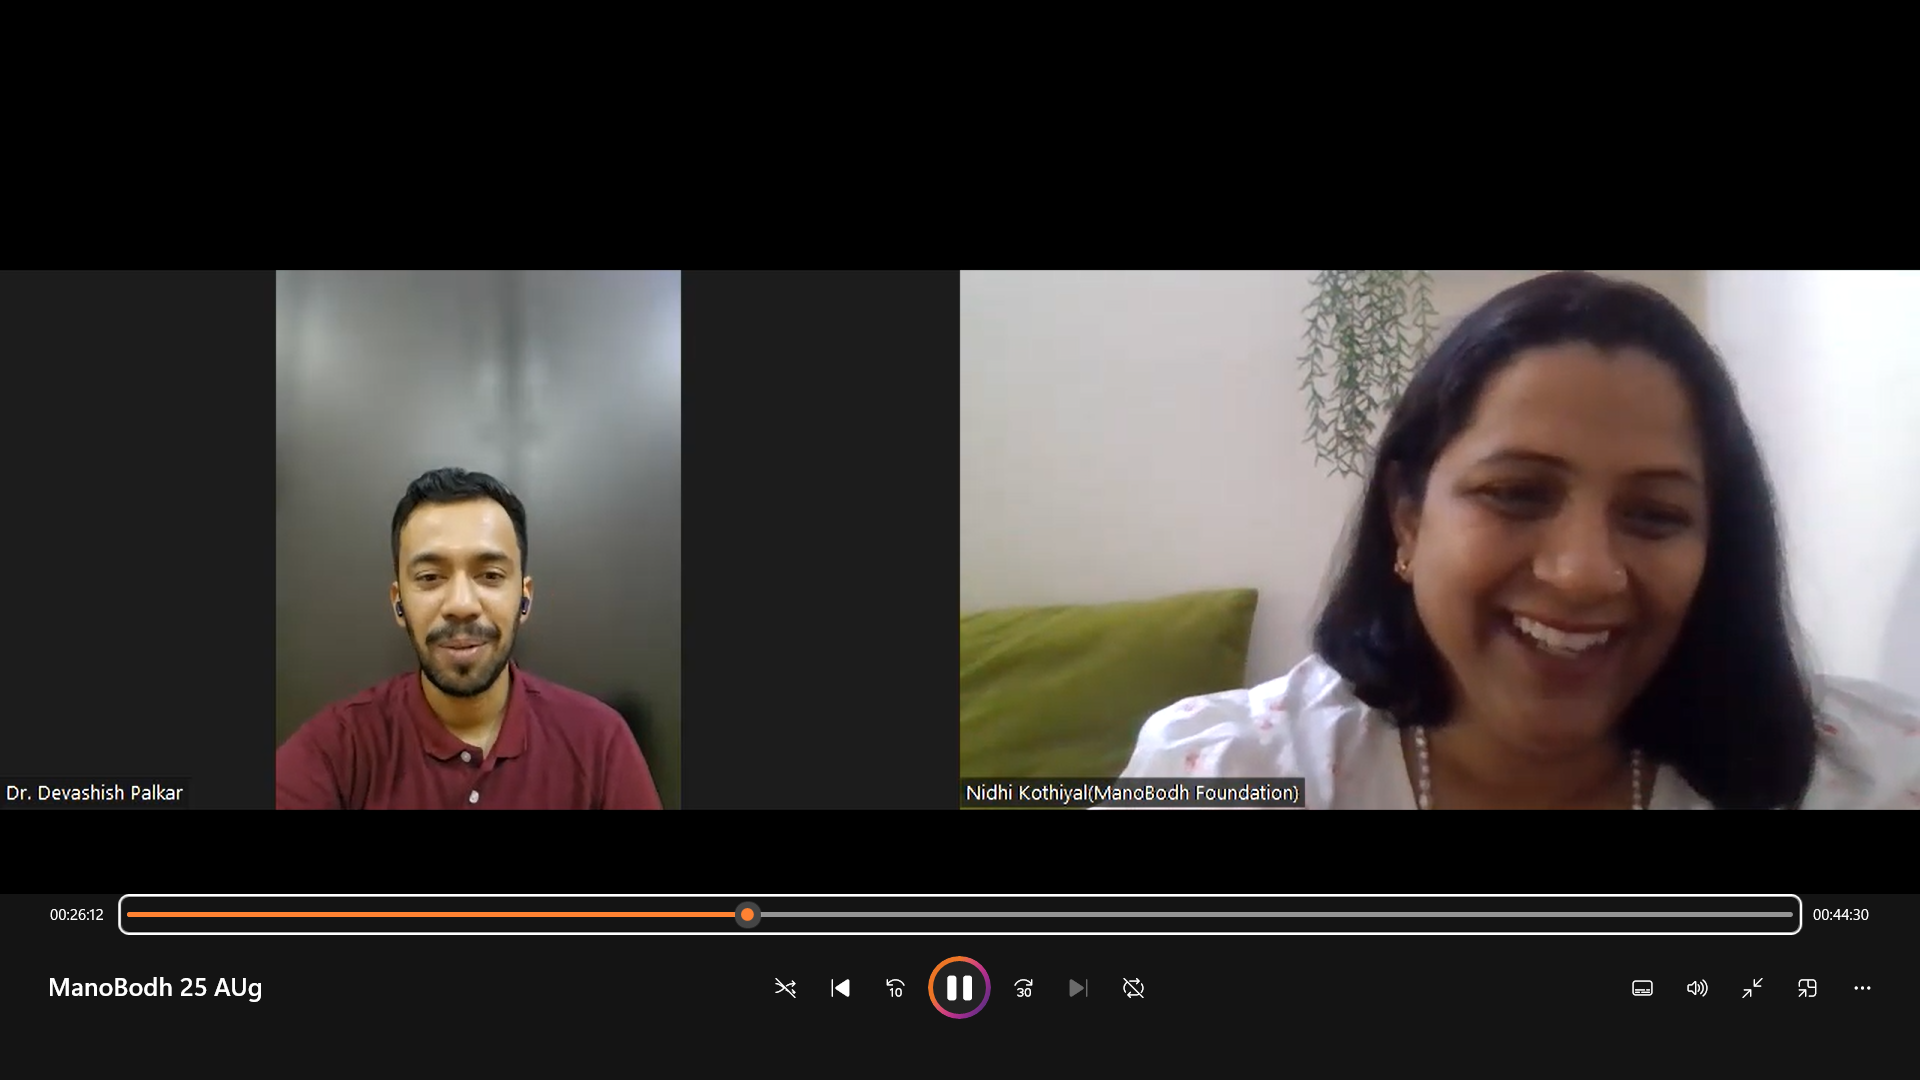1920x1080 pixels.
Task: Open the volume control
Action: [1697, 988]
